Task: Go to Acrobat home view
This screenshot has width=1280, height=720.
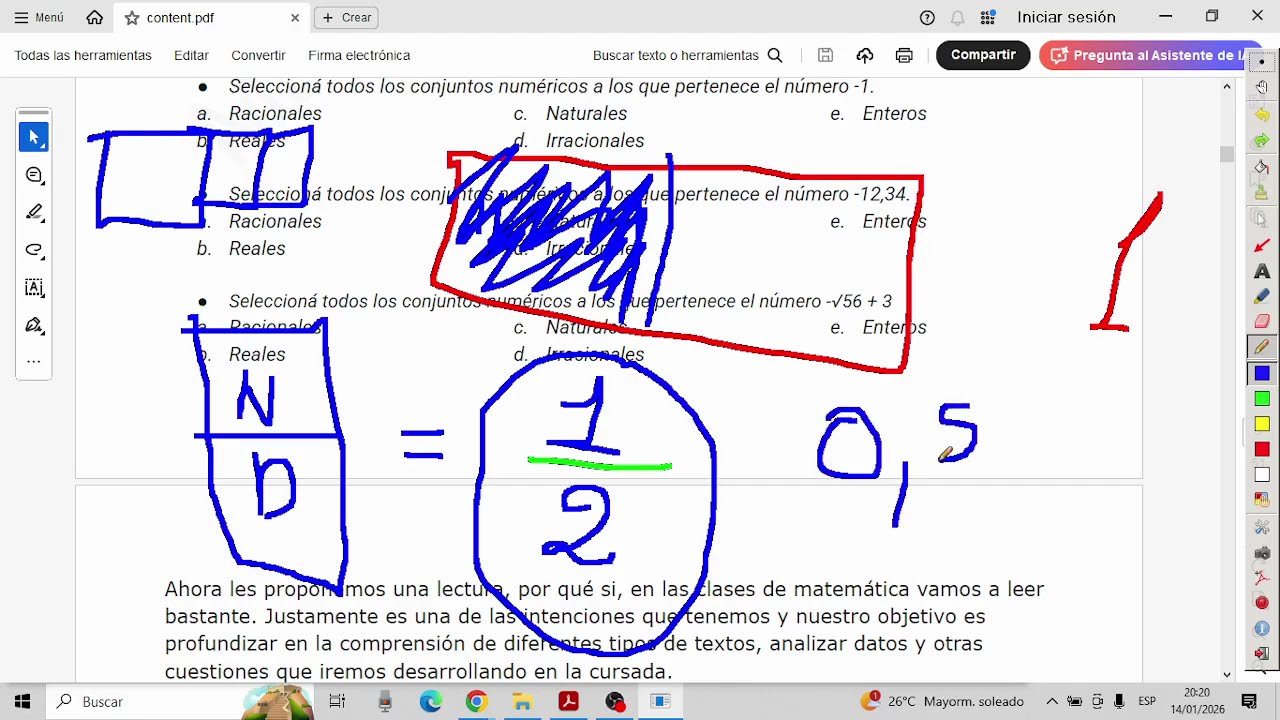Action: [95, 17]
